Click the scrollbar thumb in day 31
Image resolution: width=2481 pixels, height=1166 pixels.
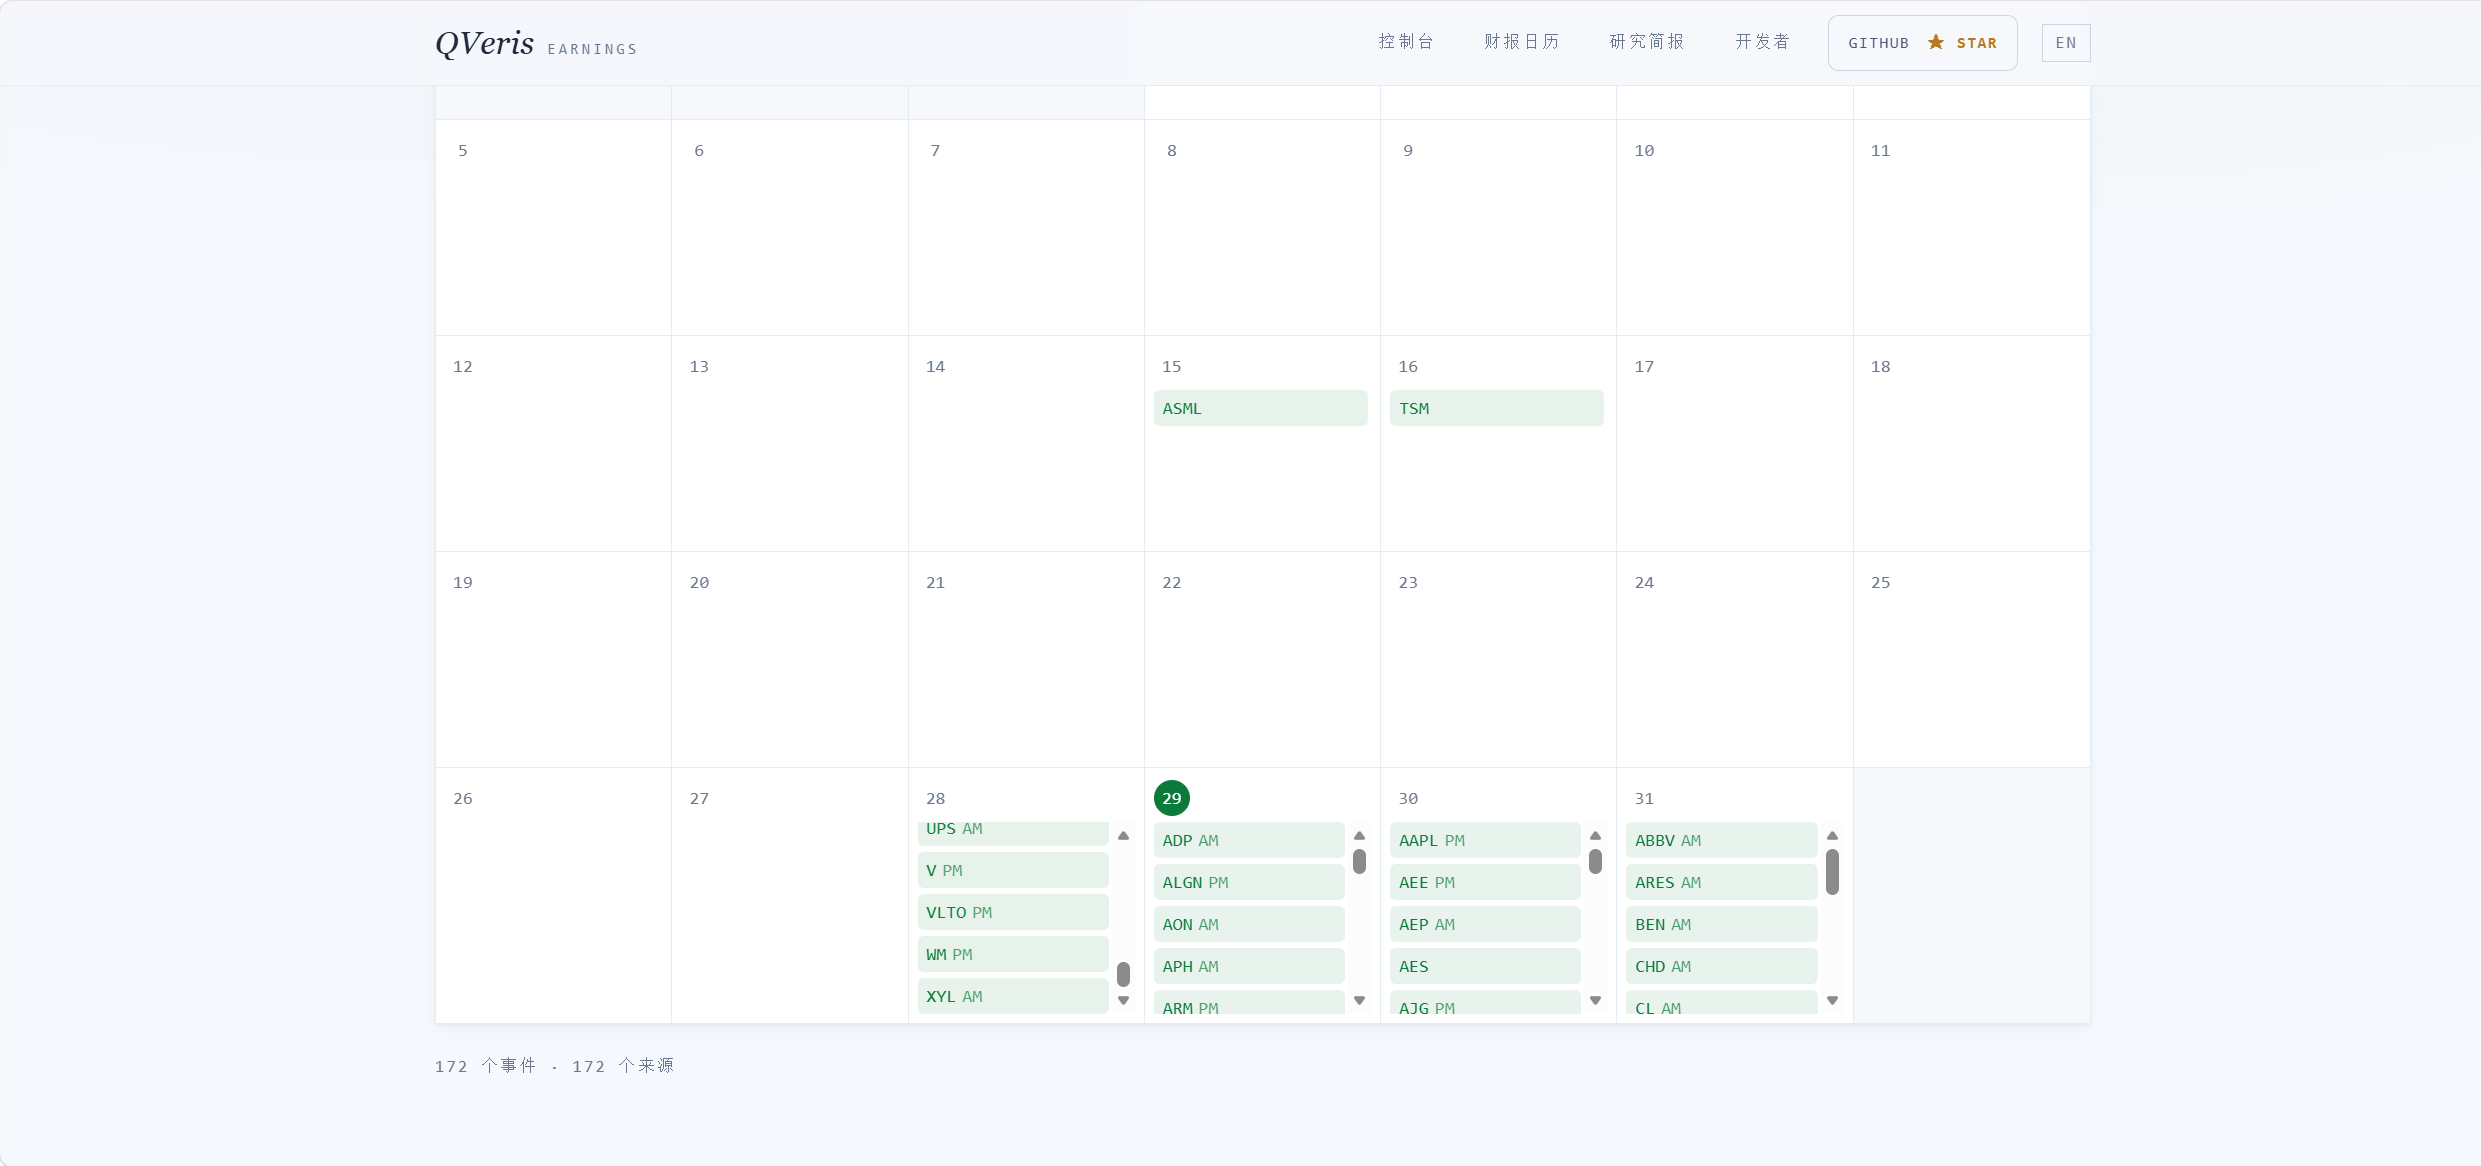(1832, 872)
